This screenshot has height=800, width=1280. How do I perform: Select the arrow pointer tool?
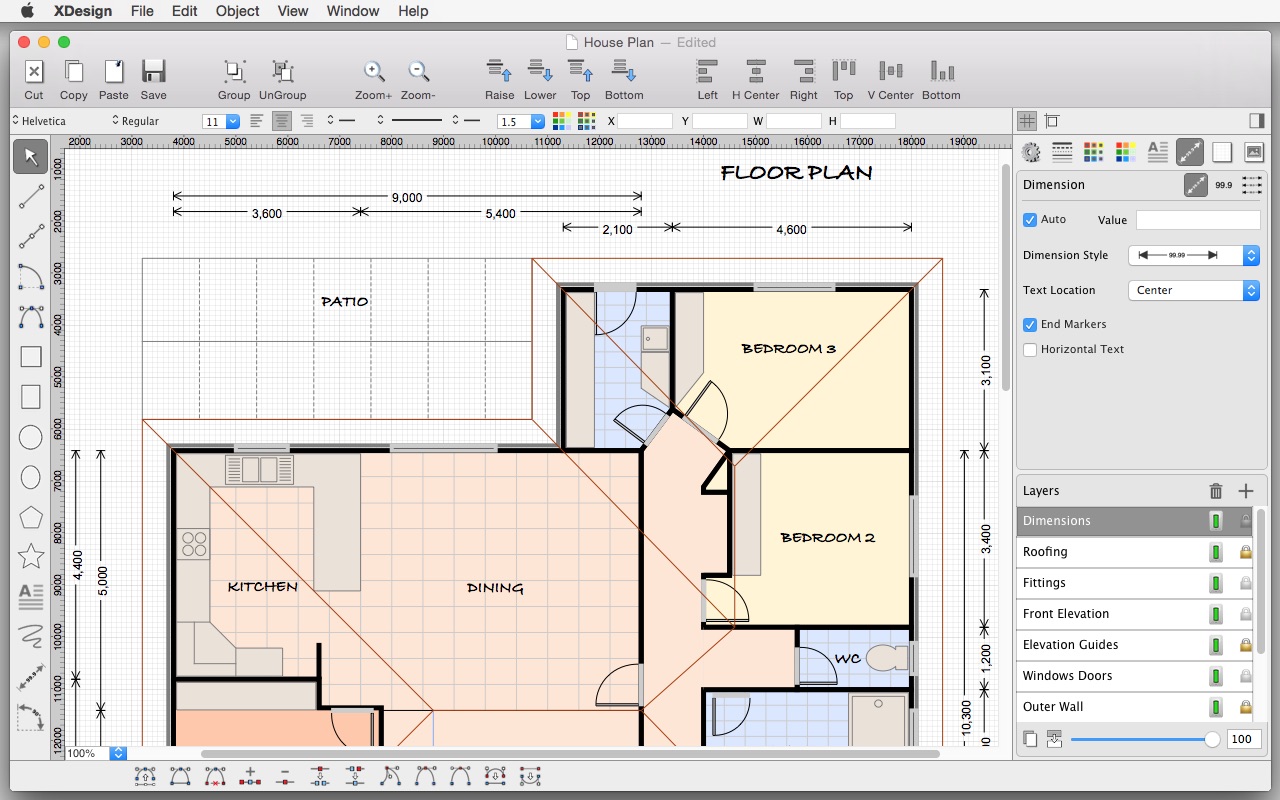pyautogui.click(x=31, y=156)
